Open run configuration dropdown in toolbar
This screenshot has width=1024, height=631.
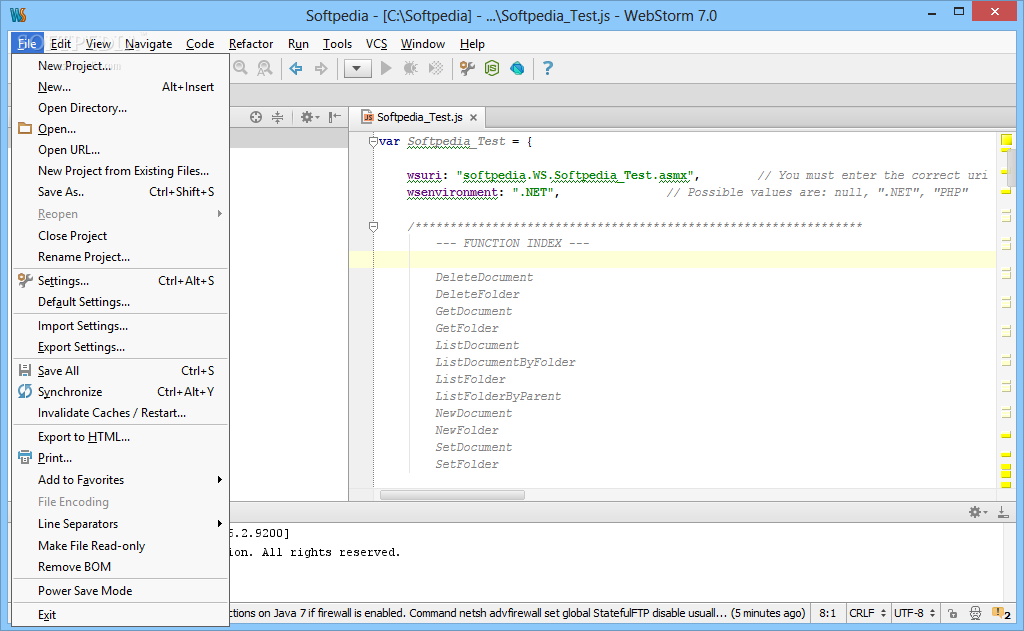(357, 68)
